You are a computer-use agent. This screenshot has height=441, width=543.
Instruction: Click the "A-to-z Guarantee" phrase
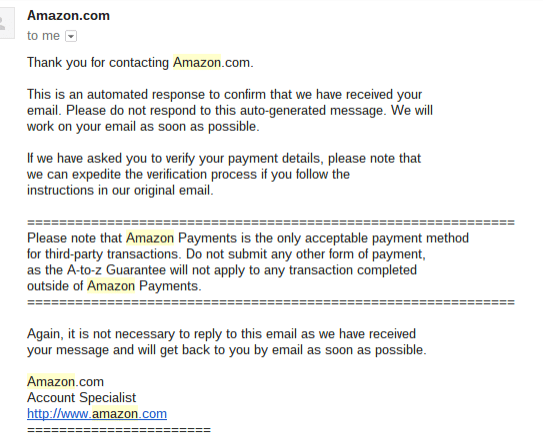pyautogui.click(x=116, y=270)
